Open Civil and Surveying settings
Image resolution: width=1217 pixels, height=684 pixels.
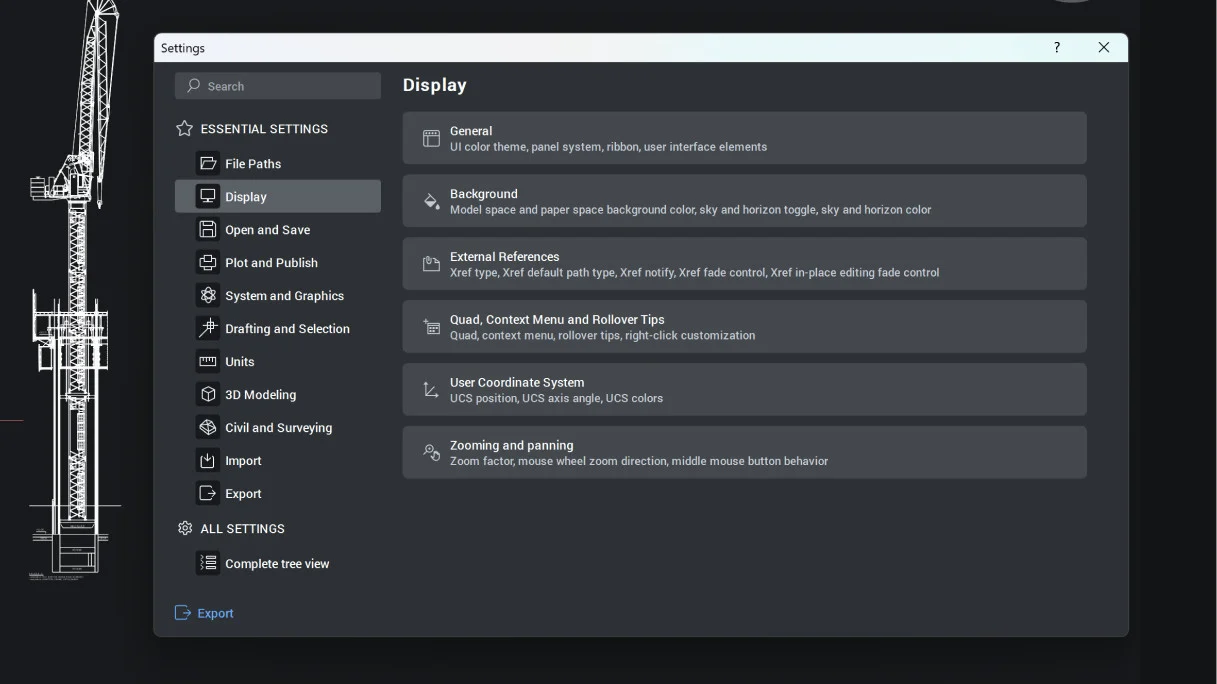click(278, 427)
